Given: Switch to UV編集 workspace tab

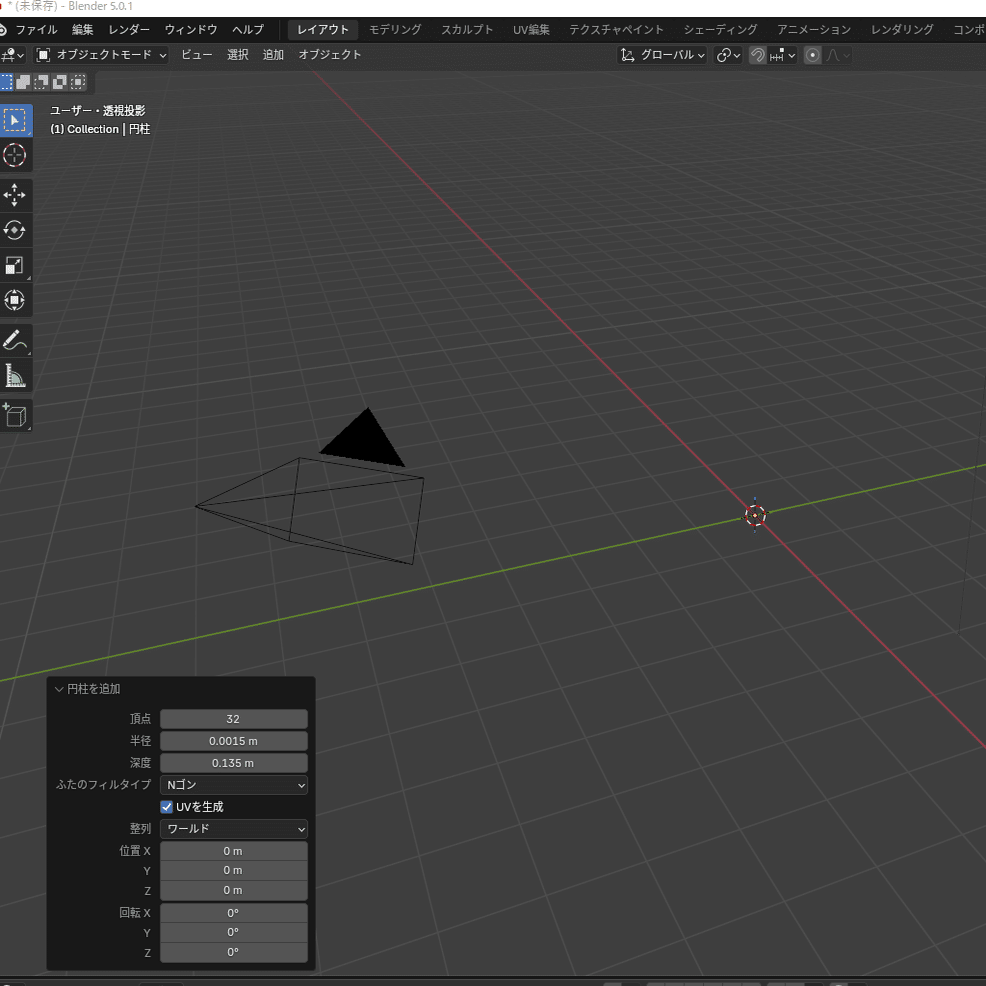Looking at the screenshot, I should pos(531,30).
